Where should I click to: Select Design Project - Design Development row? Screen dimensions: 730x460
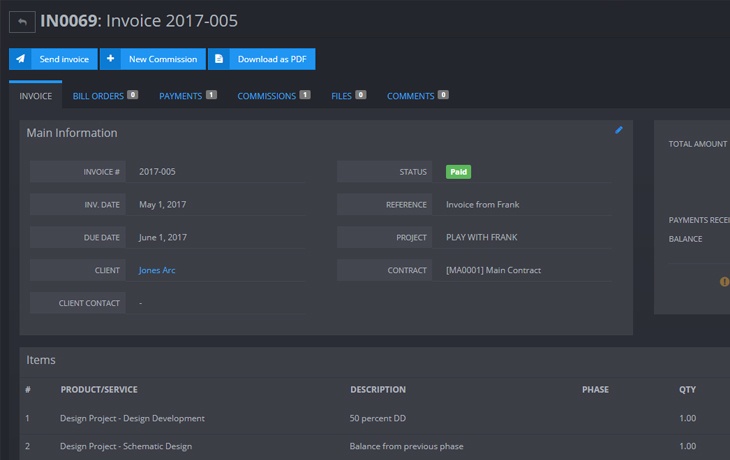tap(375, 418)
